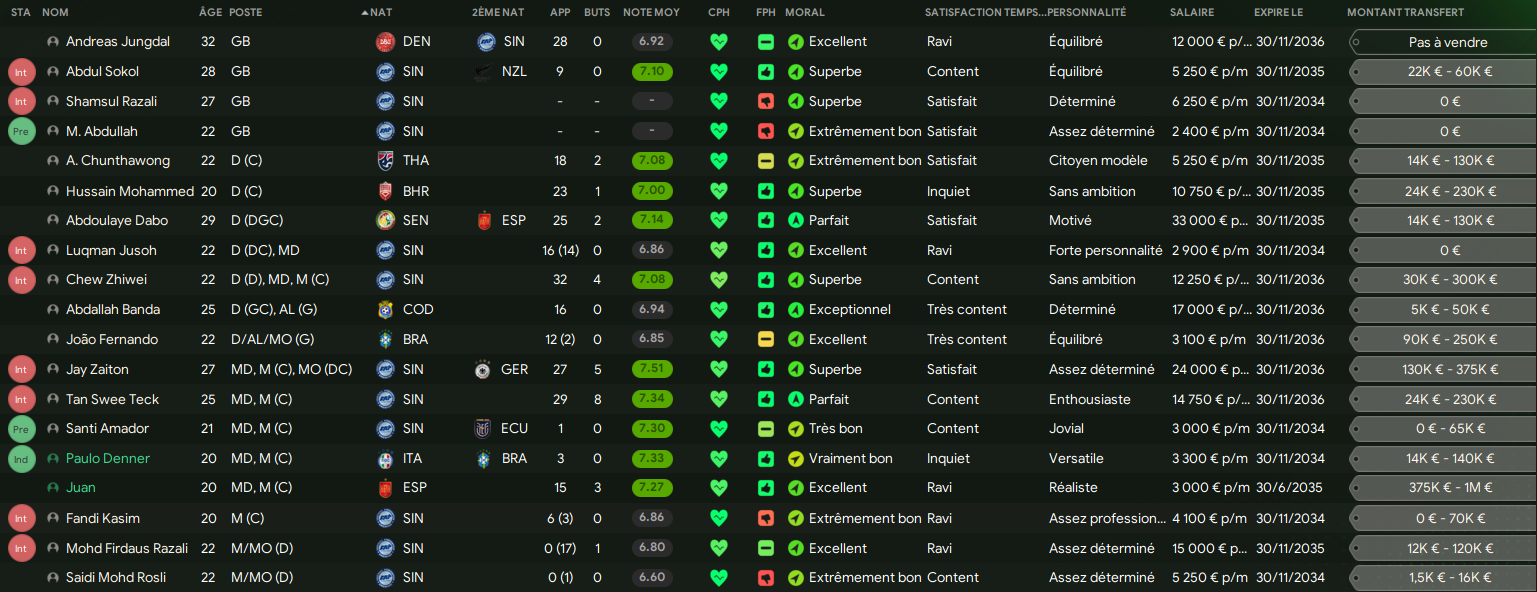Click Andreas Jungdal's 'Pas à vendre' tag

[1447, 43]
